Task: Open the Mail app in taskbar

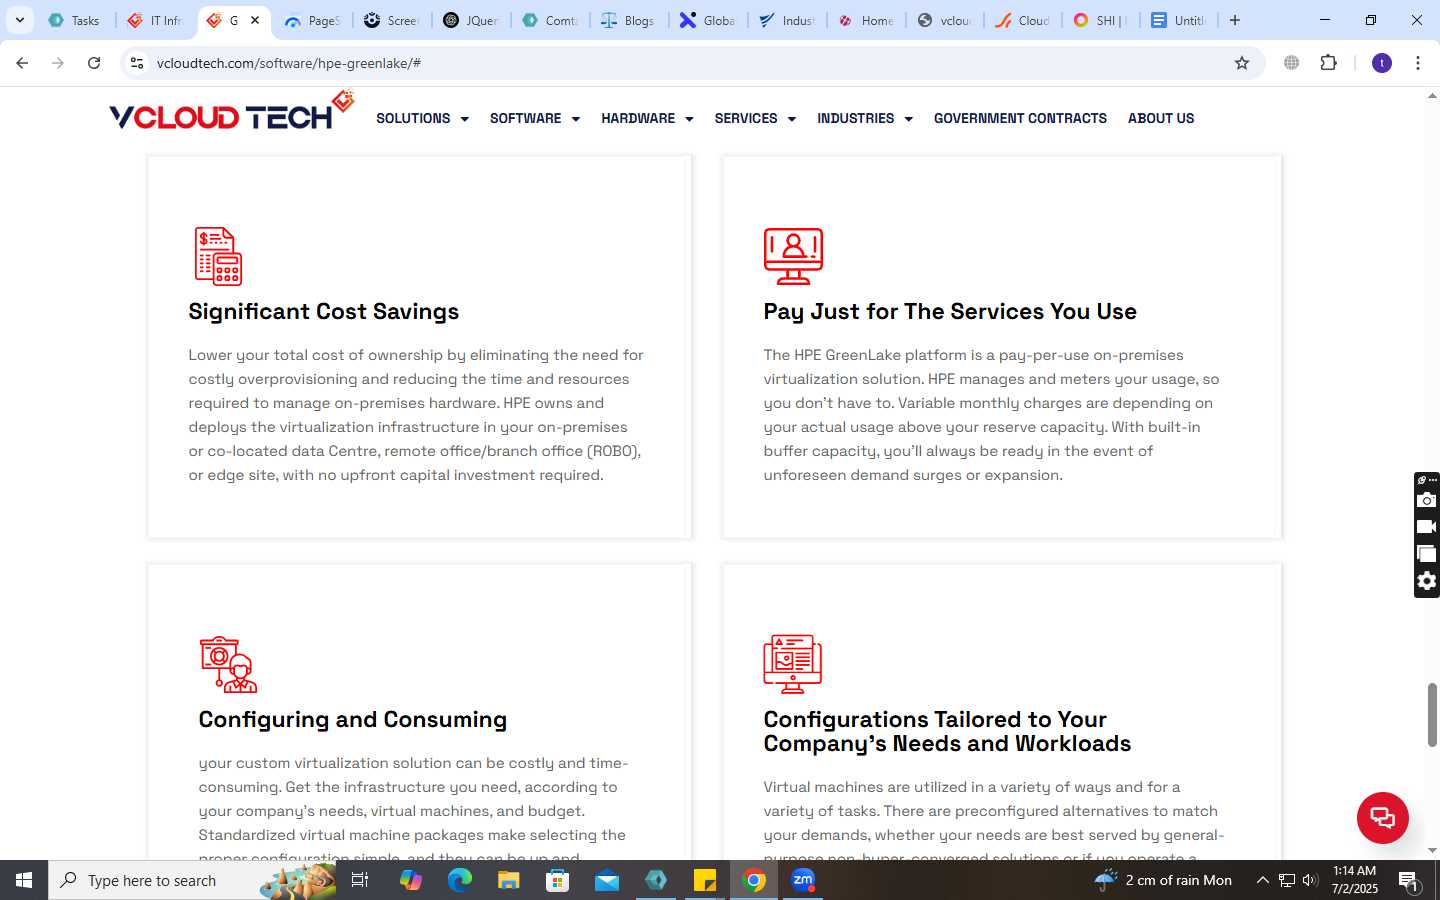Action: click(x=607, y=880)
